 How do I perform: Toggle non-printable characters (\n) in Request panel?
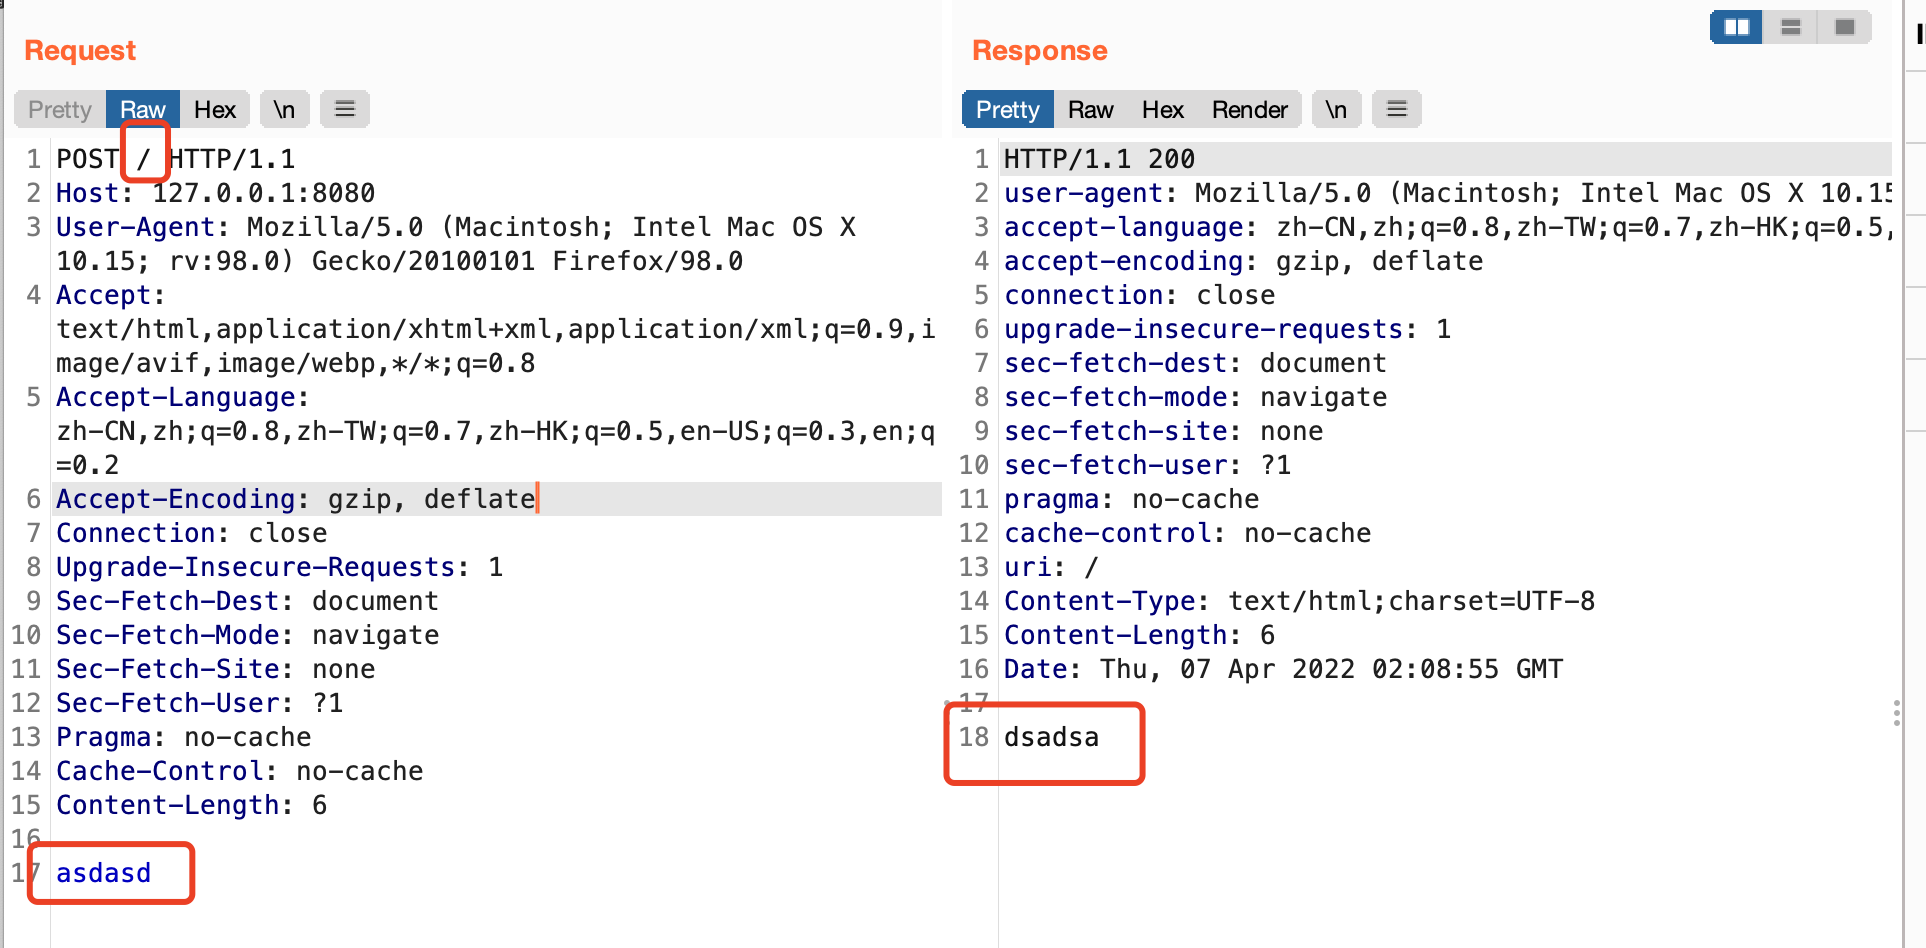tap(285, 109)
